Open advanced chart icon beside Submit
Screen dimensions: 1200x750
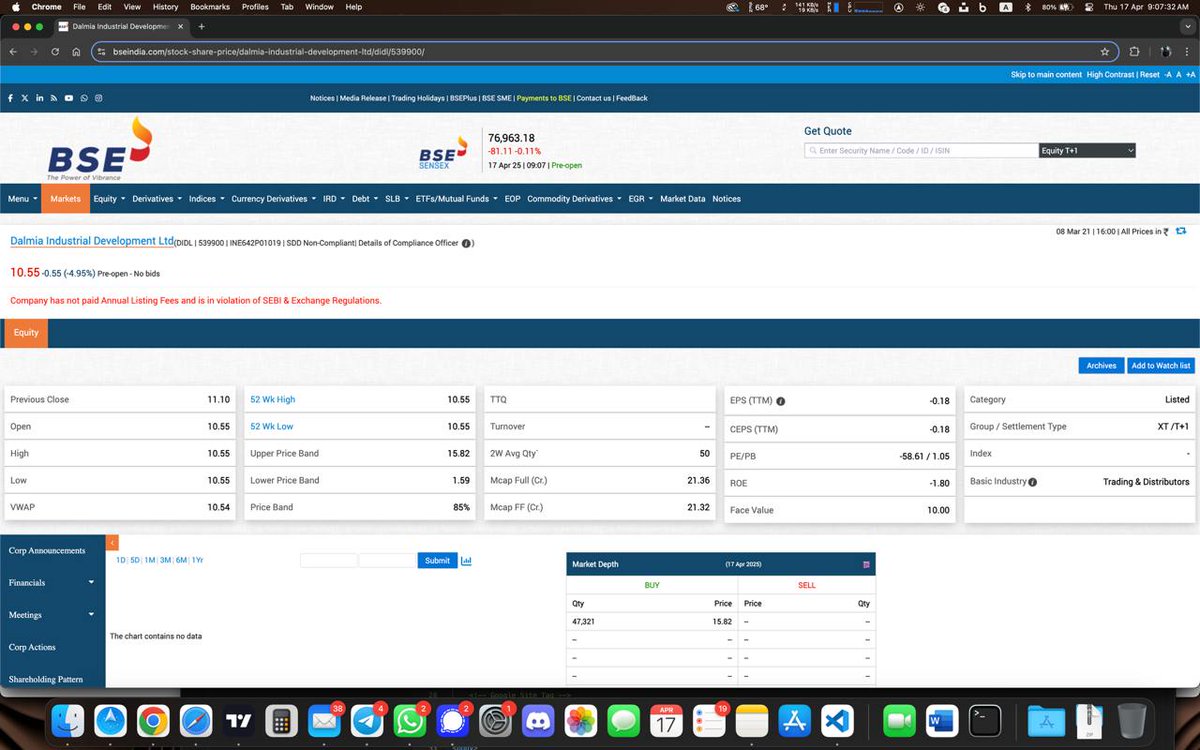point(466,560)
